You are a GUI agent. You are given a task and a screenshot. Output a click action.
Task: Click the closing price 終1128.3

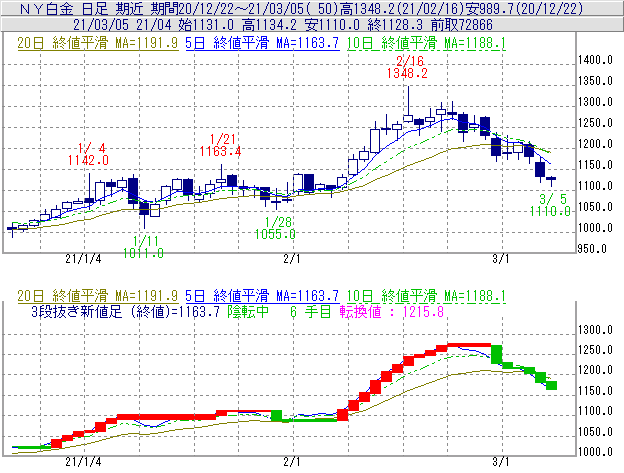[x=395, y=25]
